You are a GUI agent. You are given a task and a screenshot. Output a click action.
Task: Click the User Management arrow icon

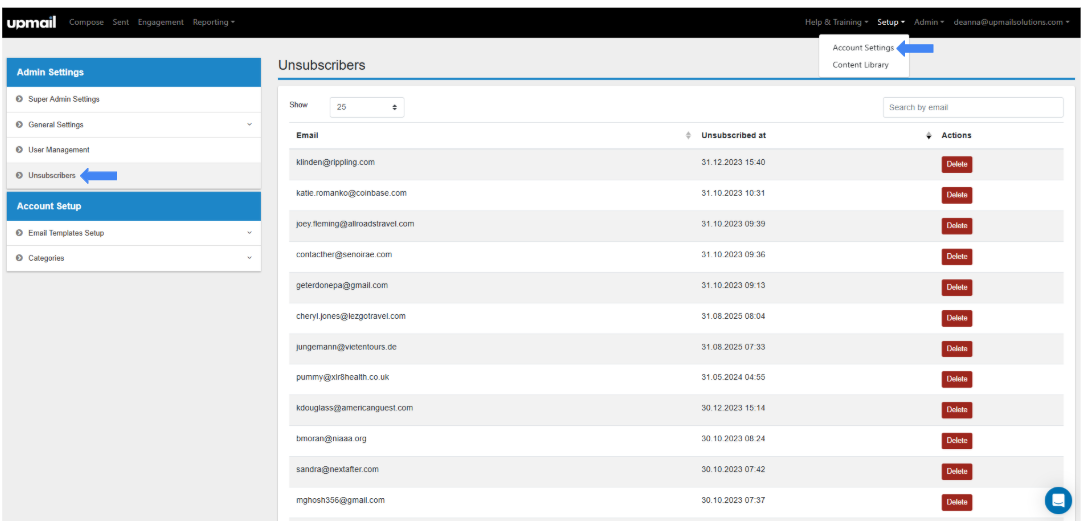click(x=19, y=149)
